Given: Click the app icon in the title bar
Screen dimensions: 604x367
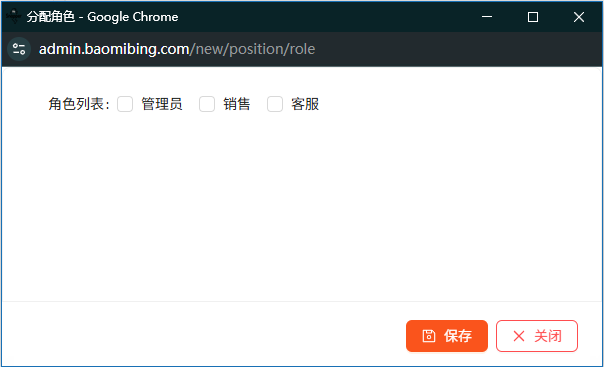Looking at the screenshot, I should [13, 17].
